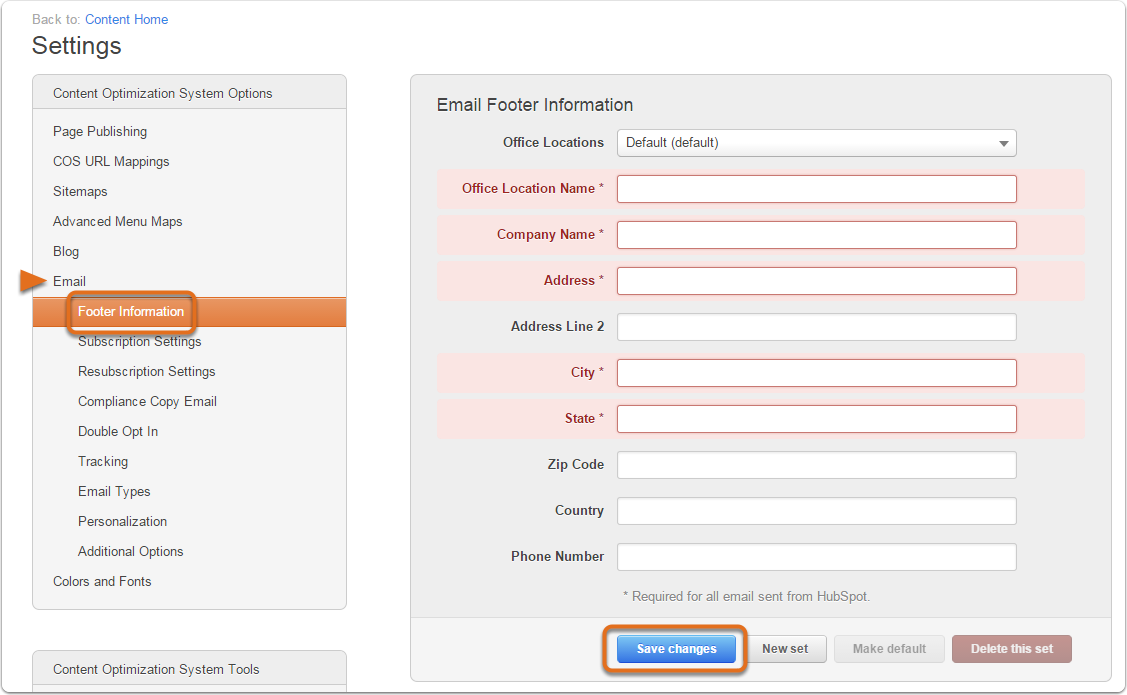Open Additional Options
Screen dimensions: 1127x695
[130, 551]
